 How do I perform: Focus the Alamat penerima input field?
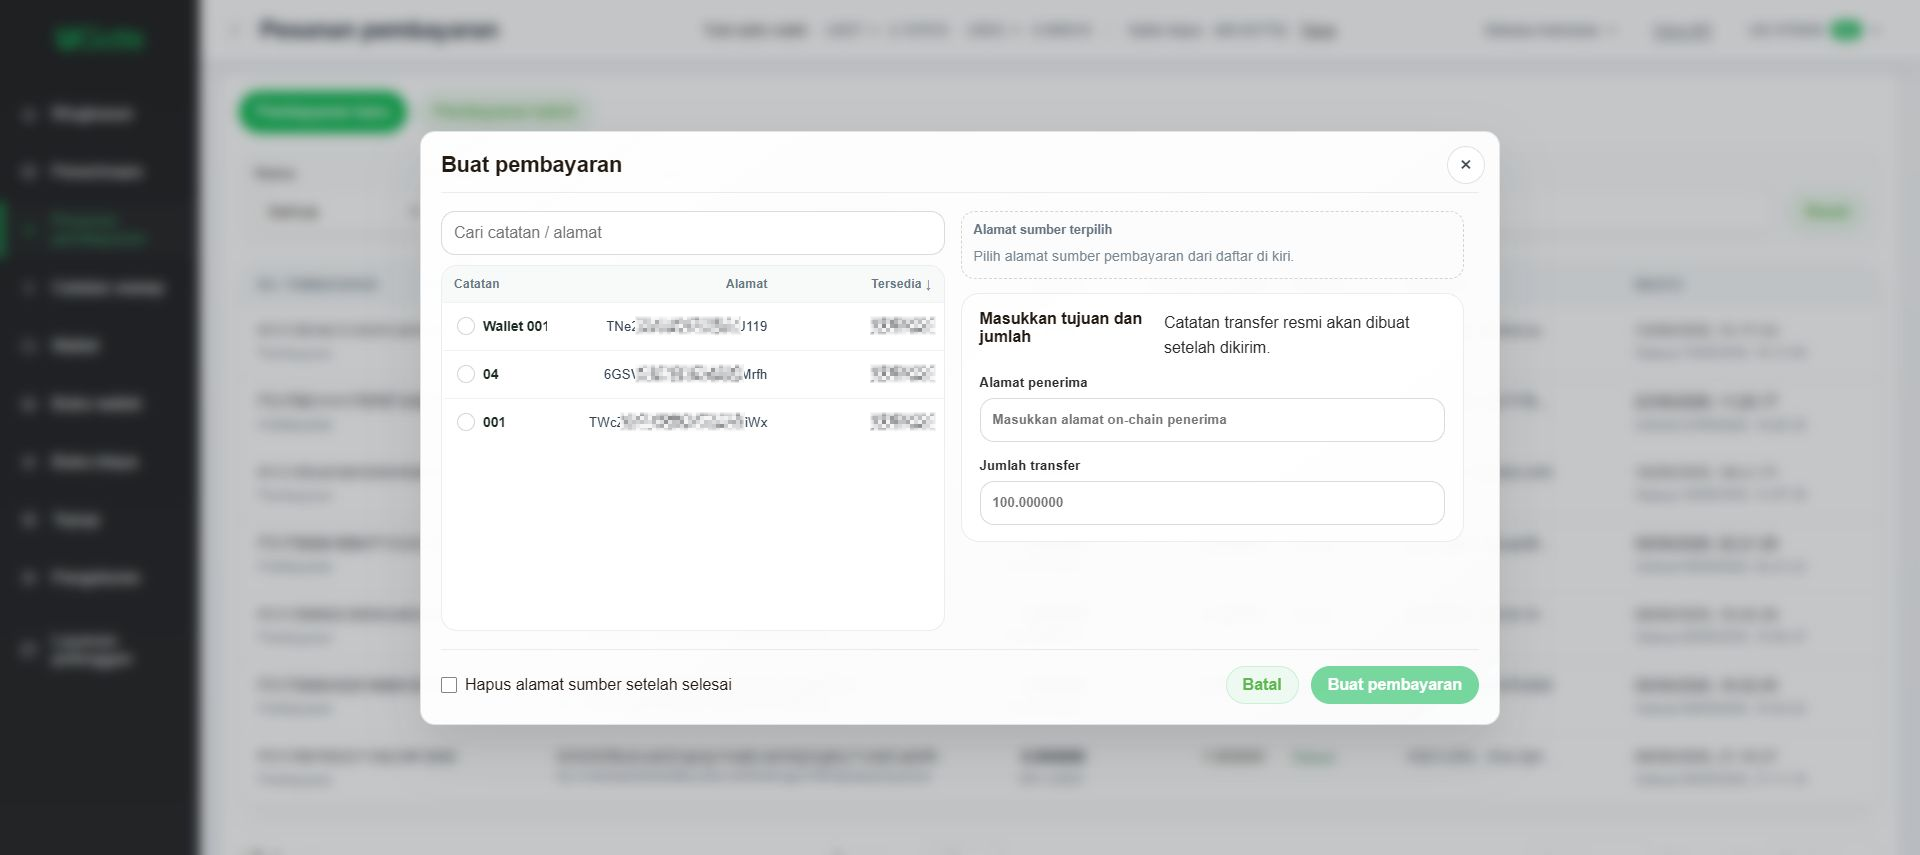[1211, 420]
